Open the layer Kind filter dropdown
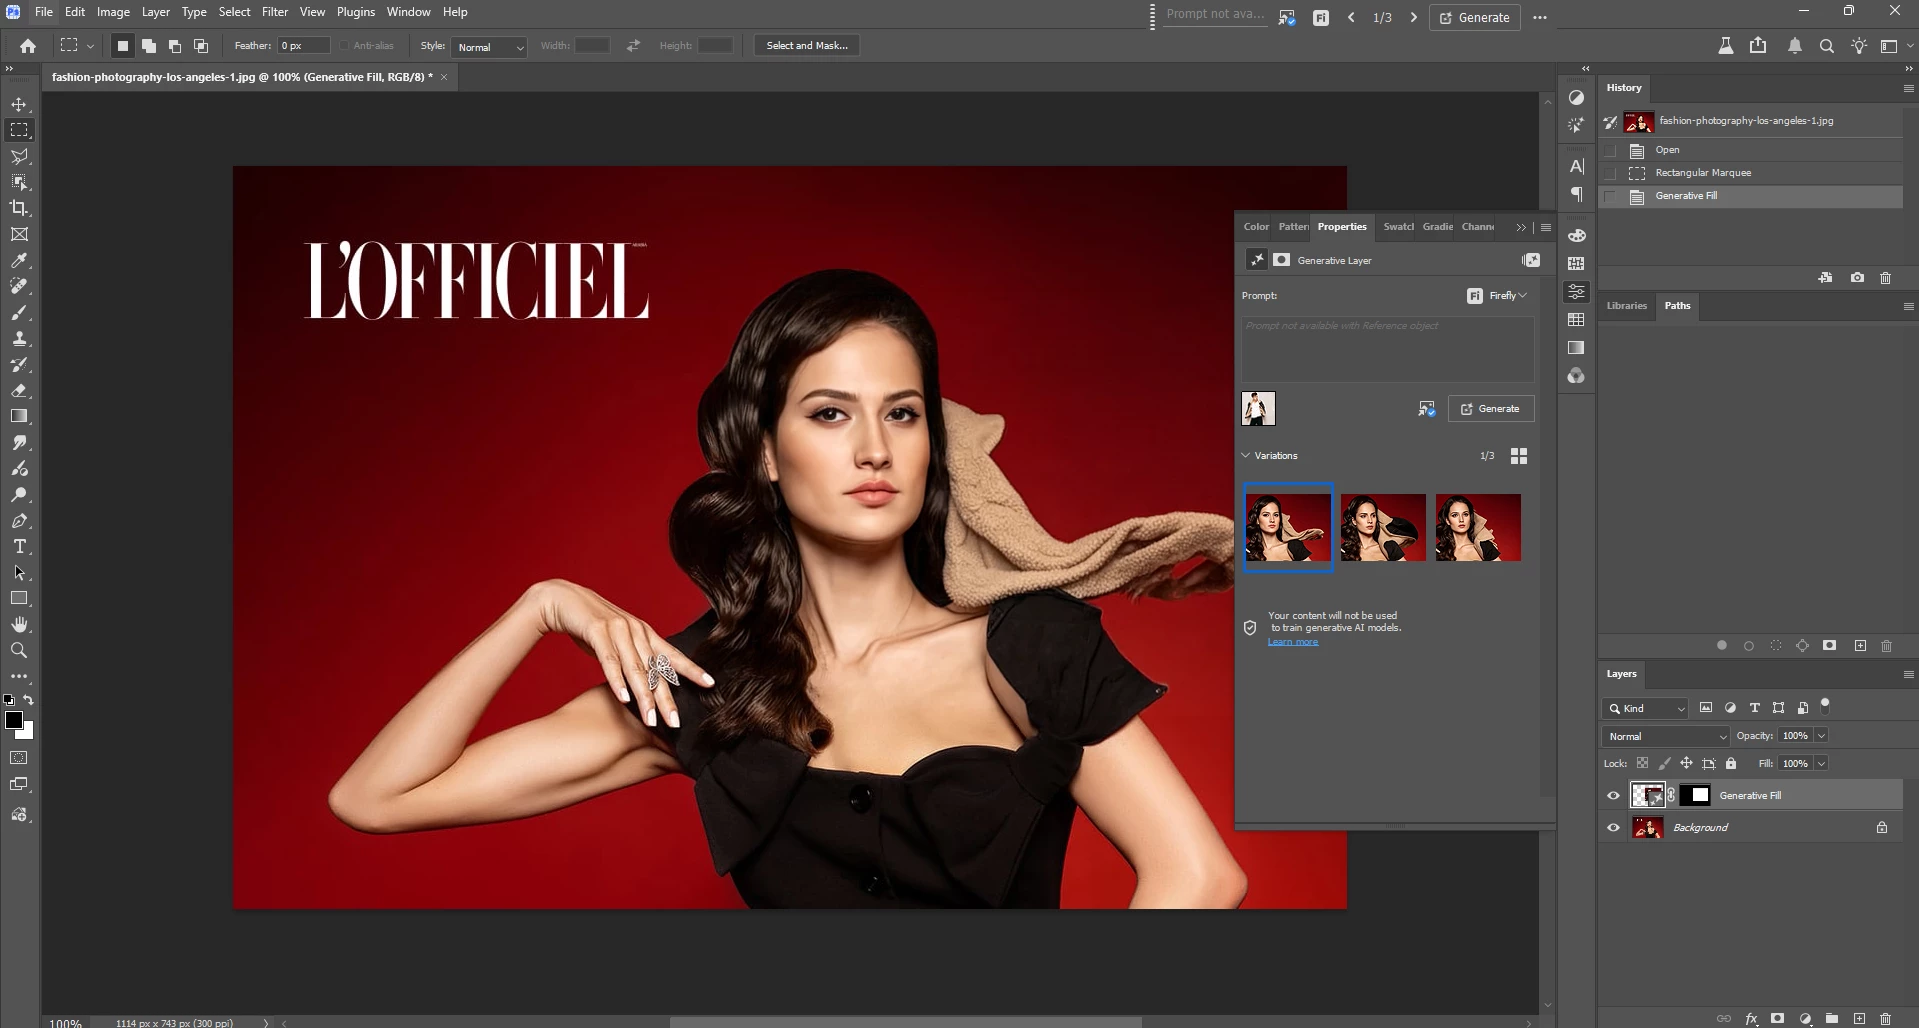 click(1646, 709)
